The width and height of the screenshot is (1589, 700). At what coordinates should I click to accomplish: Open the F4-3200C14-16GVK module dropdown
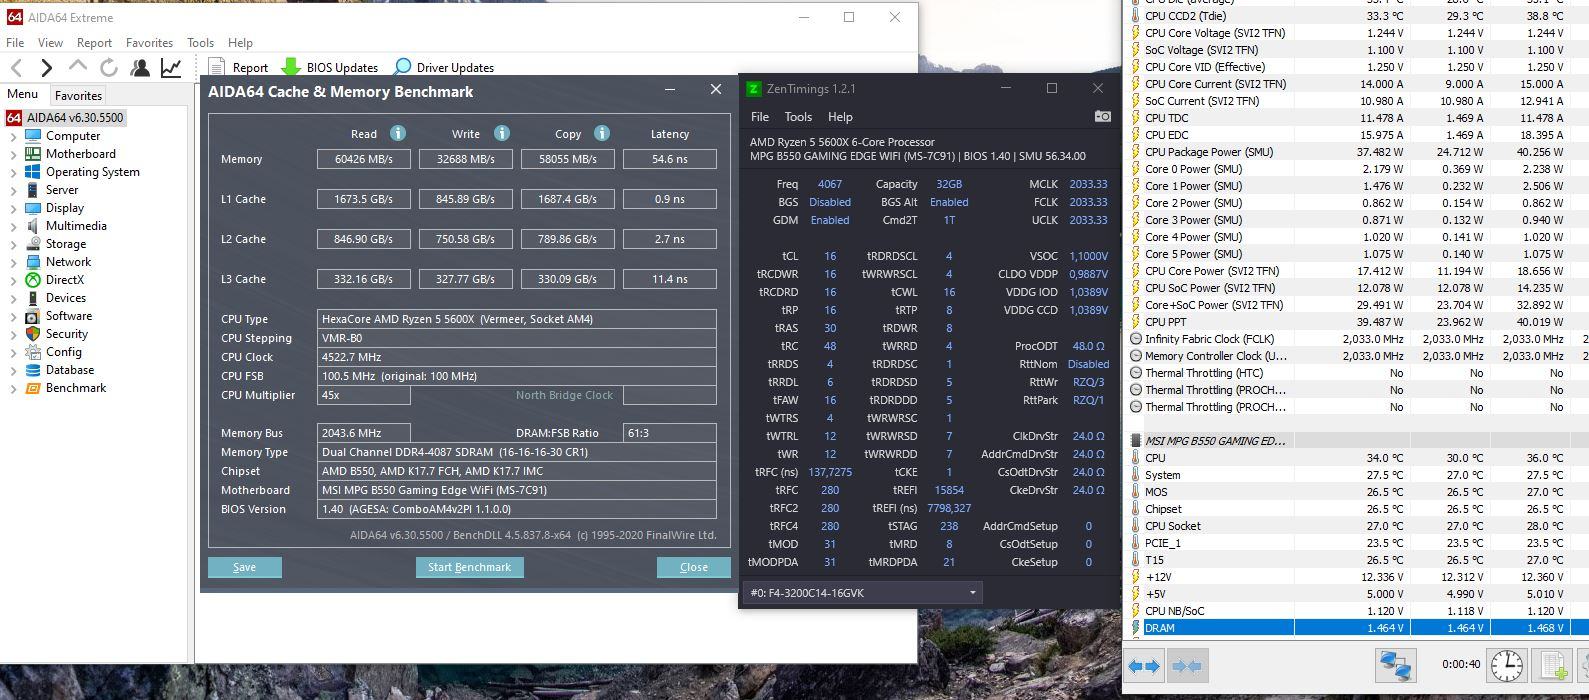tap(863, 593)
